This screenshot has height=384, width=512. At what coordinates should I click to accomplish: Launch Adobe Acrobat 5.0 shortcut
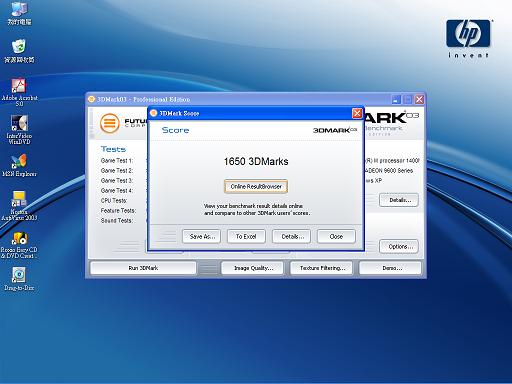click(19, 92)
